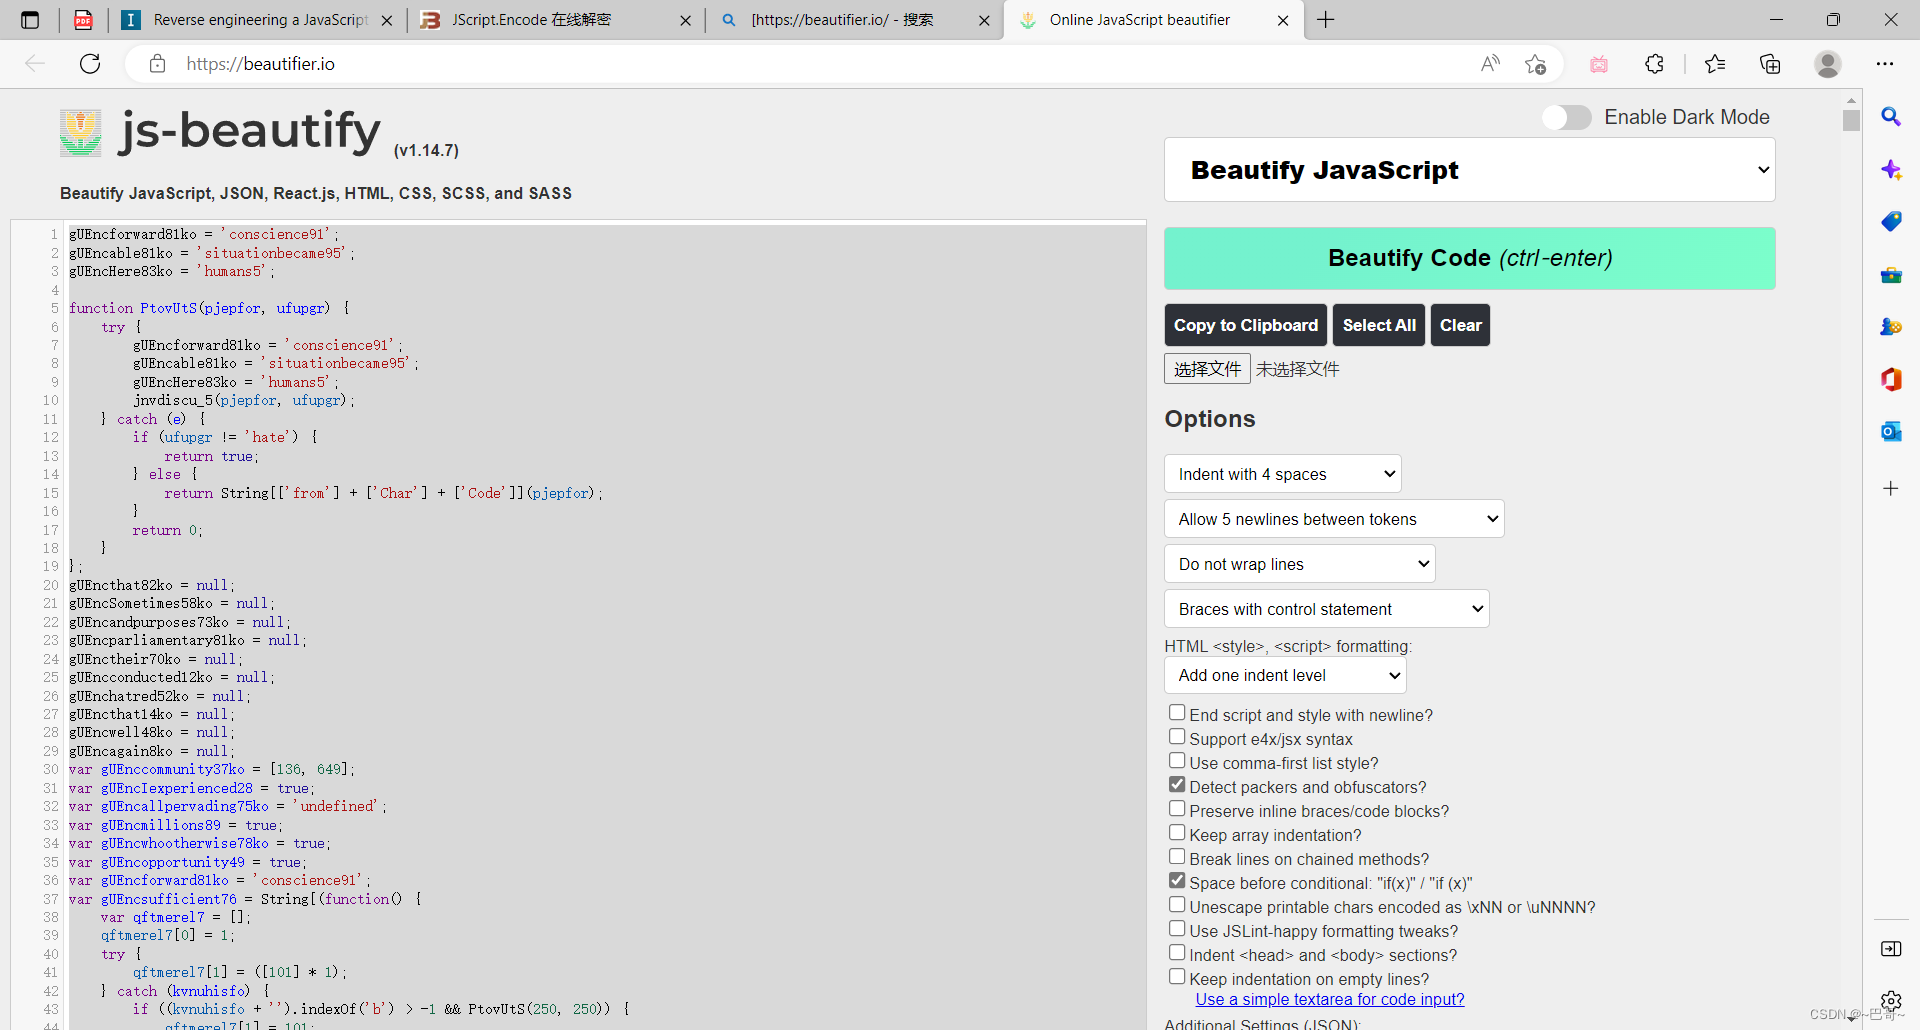
Task: Add page to favorites star icon
Action: pyautogui.click(x=1536, y=64)
